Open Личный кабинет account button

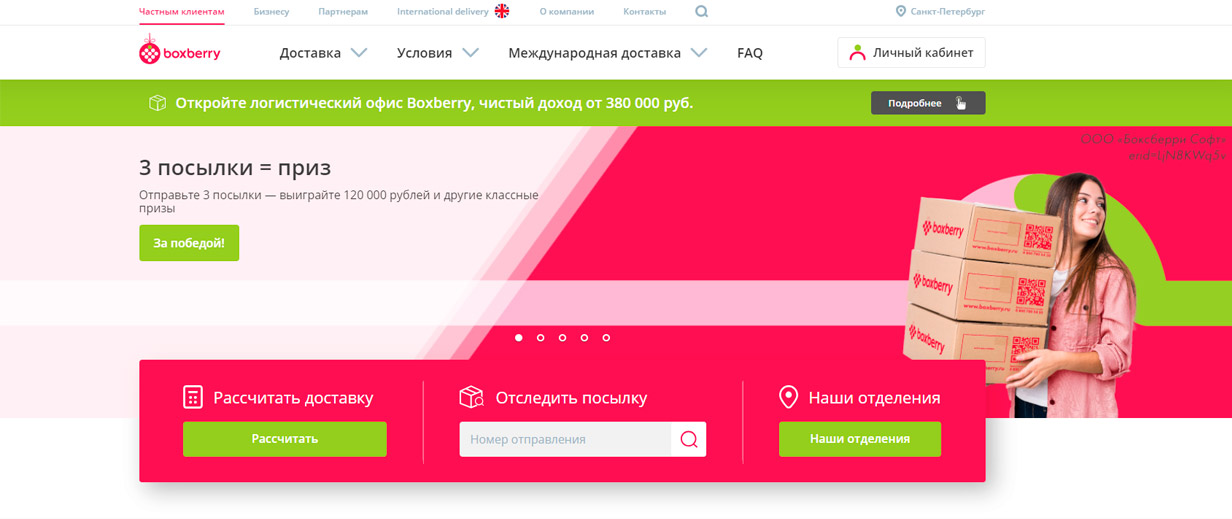[911, 53]
